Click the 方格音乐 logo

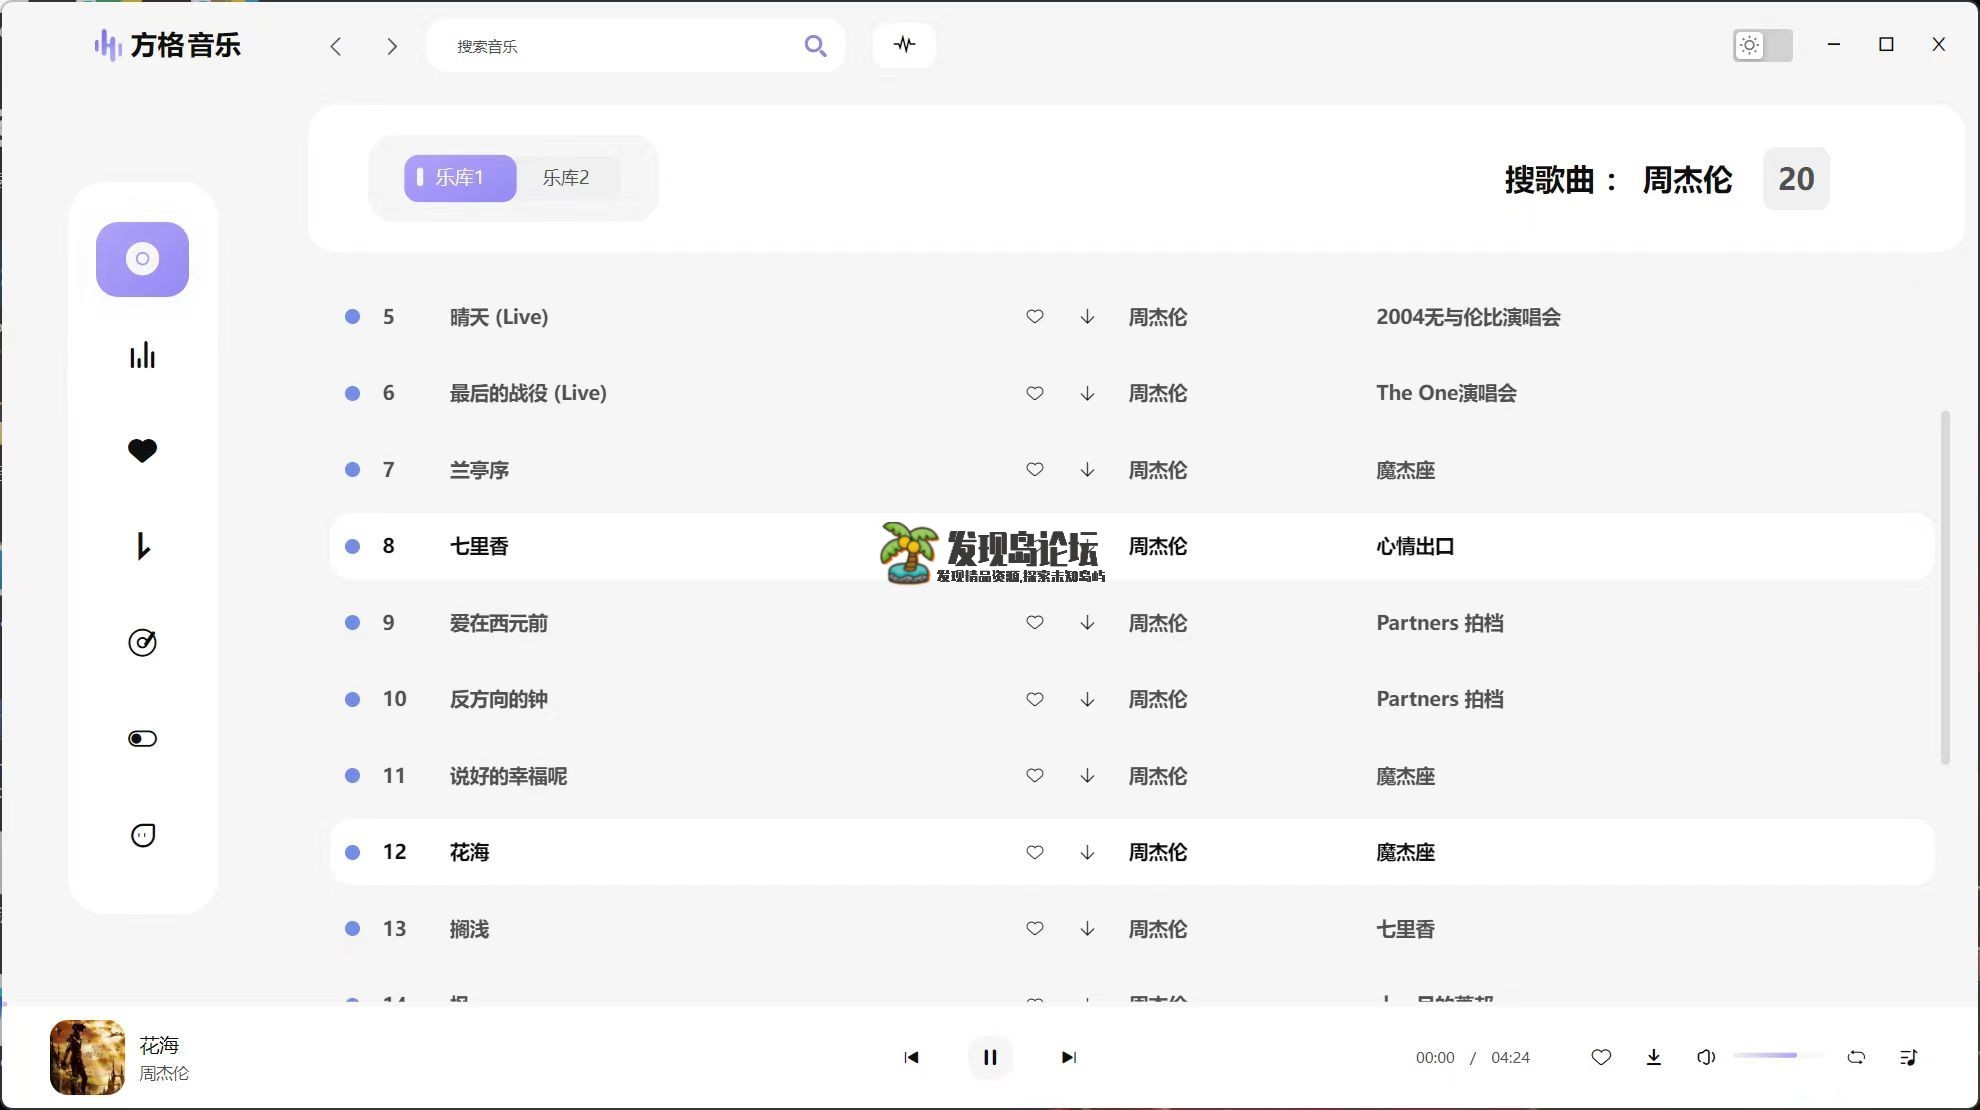click(x=167, y=45)
